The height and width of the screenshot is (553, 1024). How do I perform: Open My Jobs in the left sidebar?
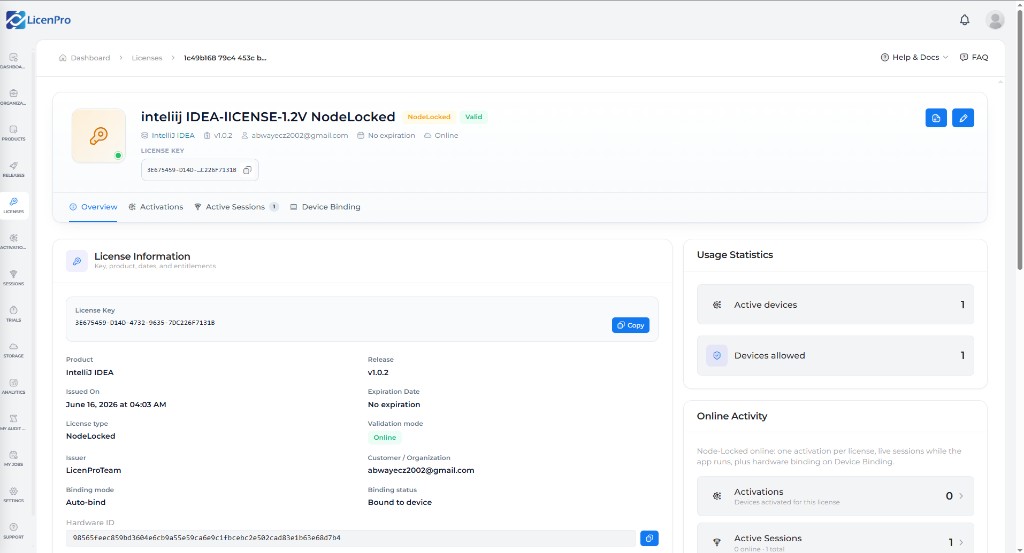(x=13, y=459)
